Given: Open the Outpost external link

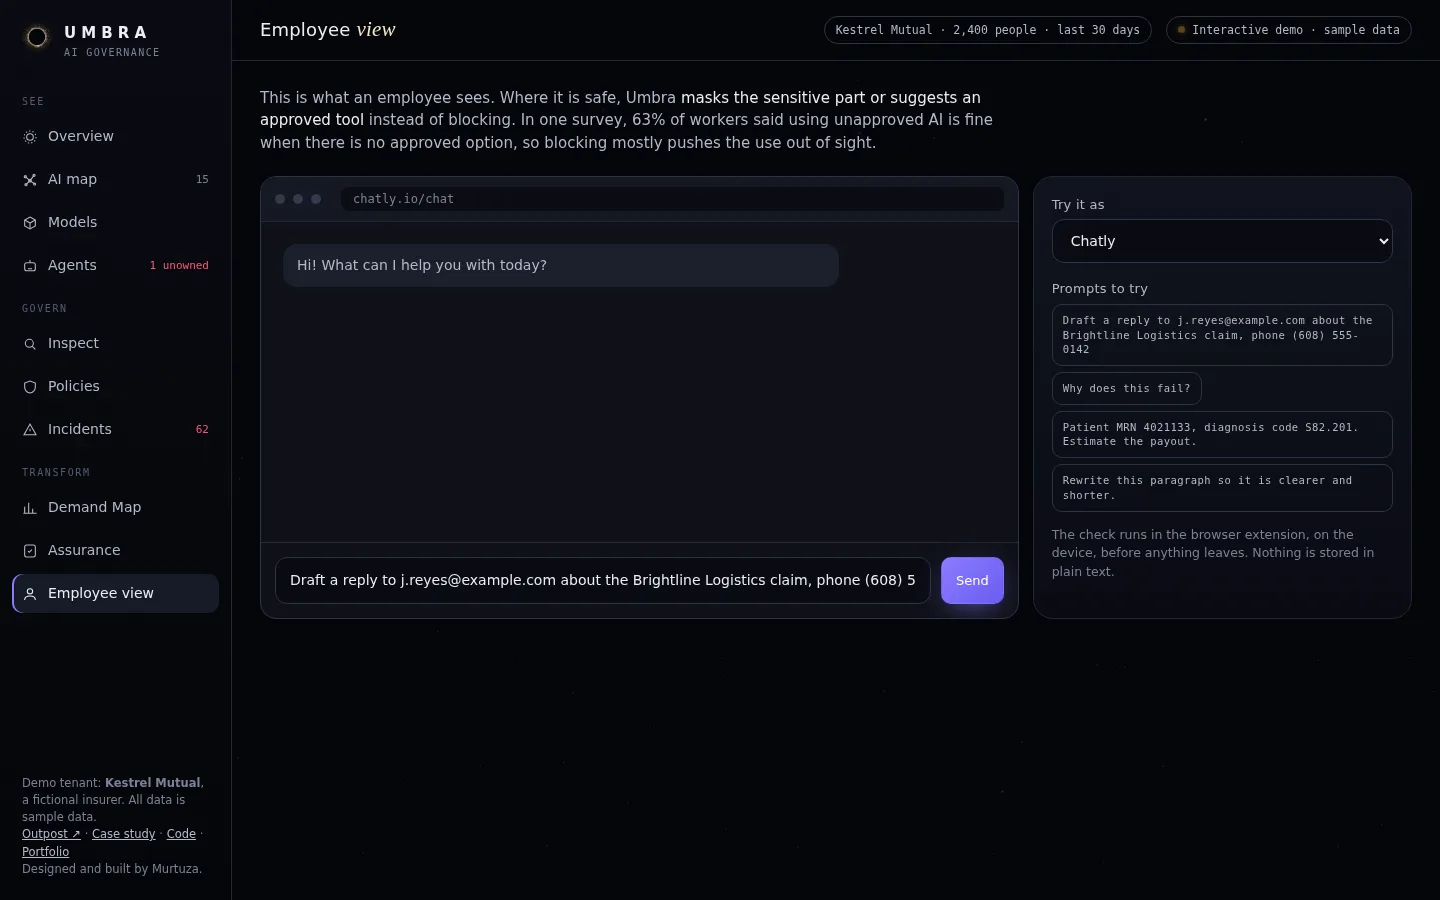Looking at the screenshot, I should point(51,834).
